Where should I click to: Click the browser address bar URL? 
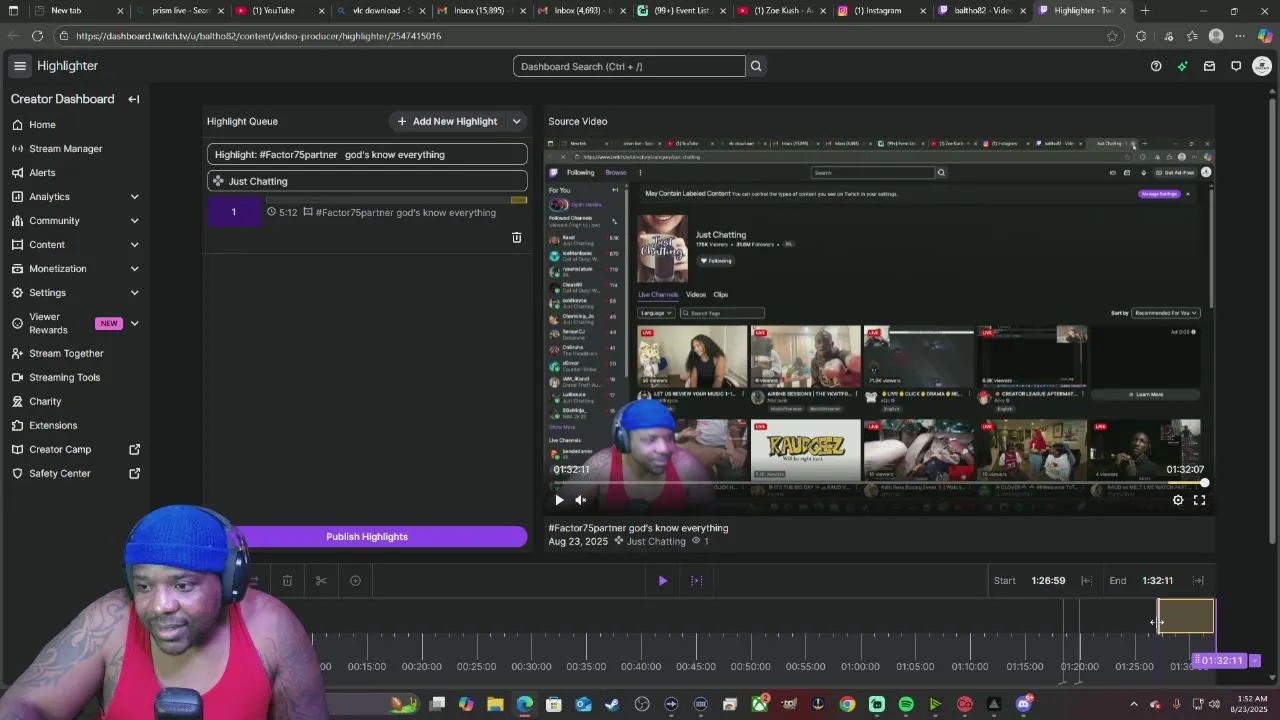pyautogui.click(x=258, y=36)
